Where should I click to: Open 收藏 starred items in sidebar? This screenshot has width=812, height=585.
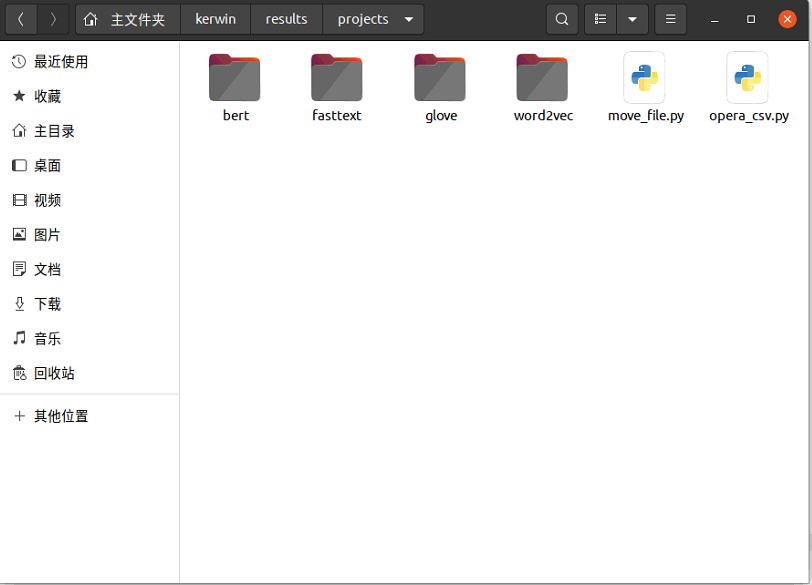90,96
